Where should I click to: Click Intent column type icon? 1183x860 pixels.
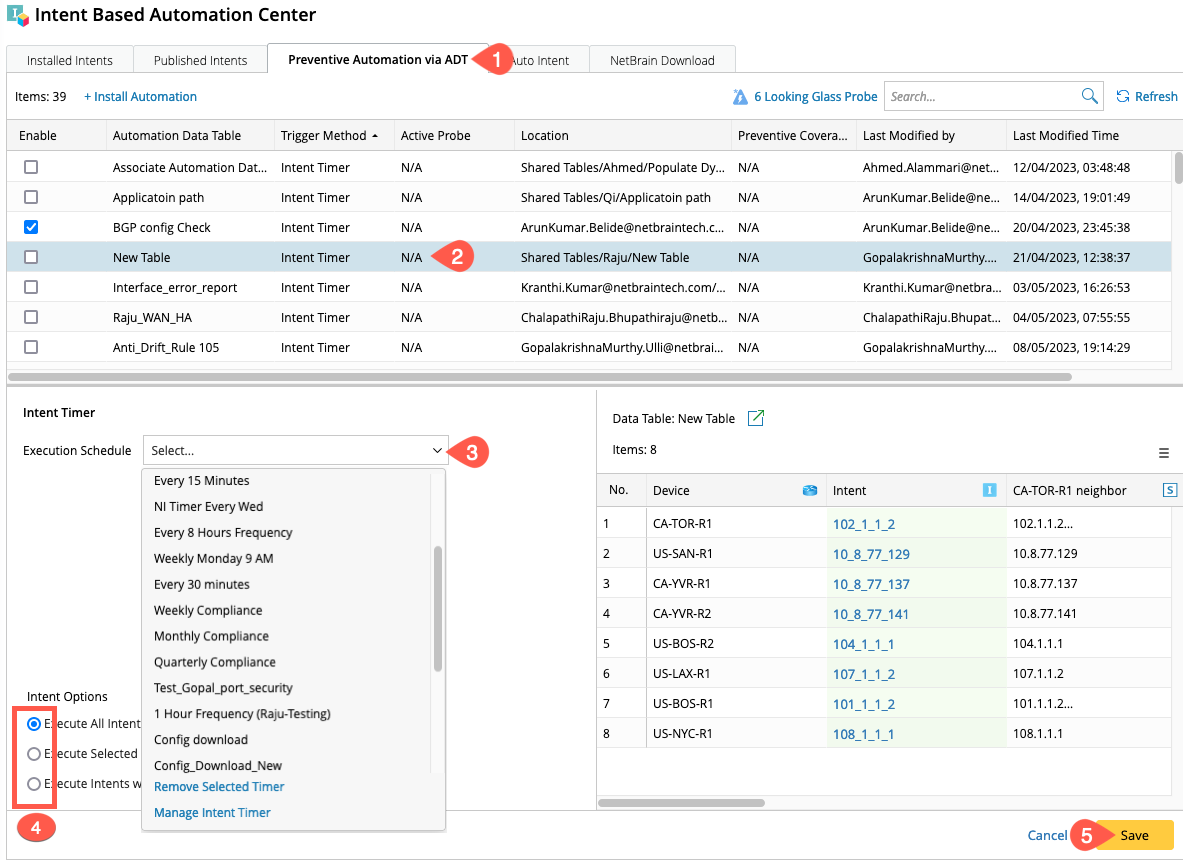point(990,490)
